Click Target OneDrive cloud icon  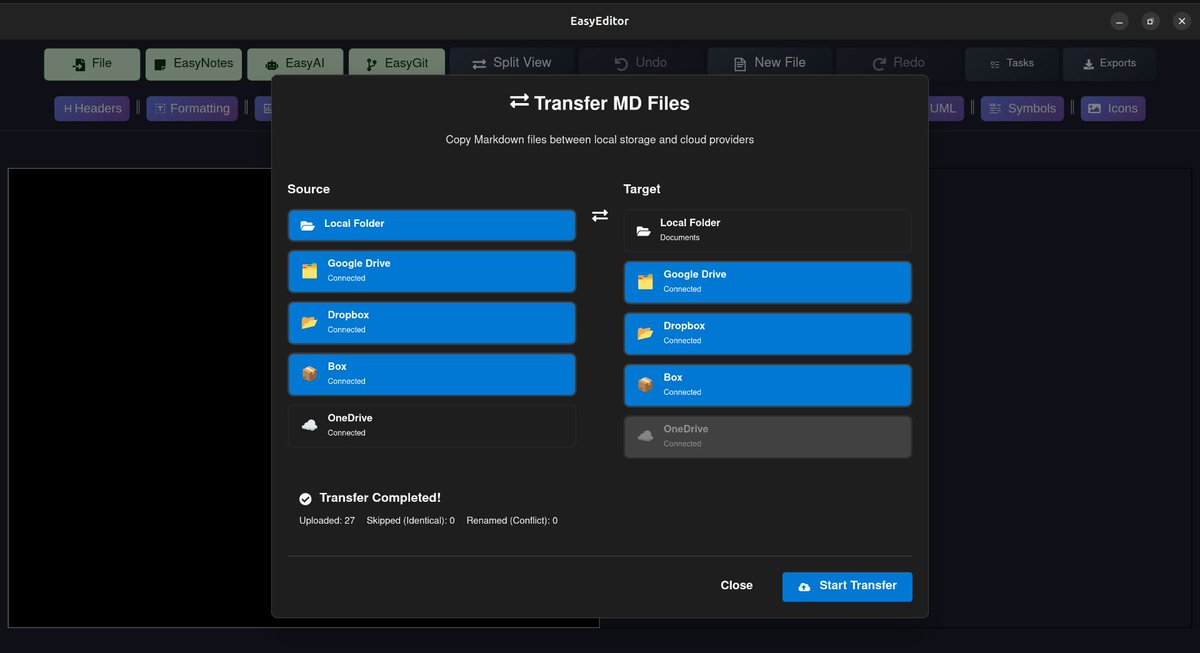(x=645, y=436)
